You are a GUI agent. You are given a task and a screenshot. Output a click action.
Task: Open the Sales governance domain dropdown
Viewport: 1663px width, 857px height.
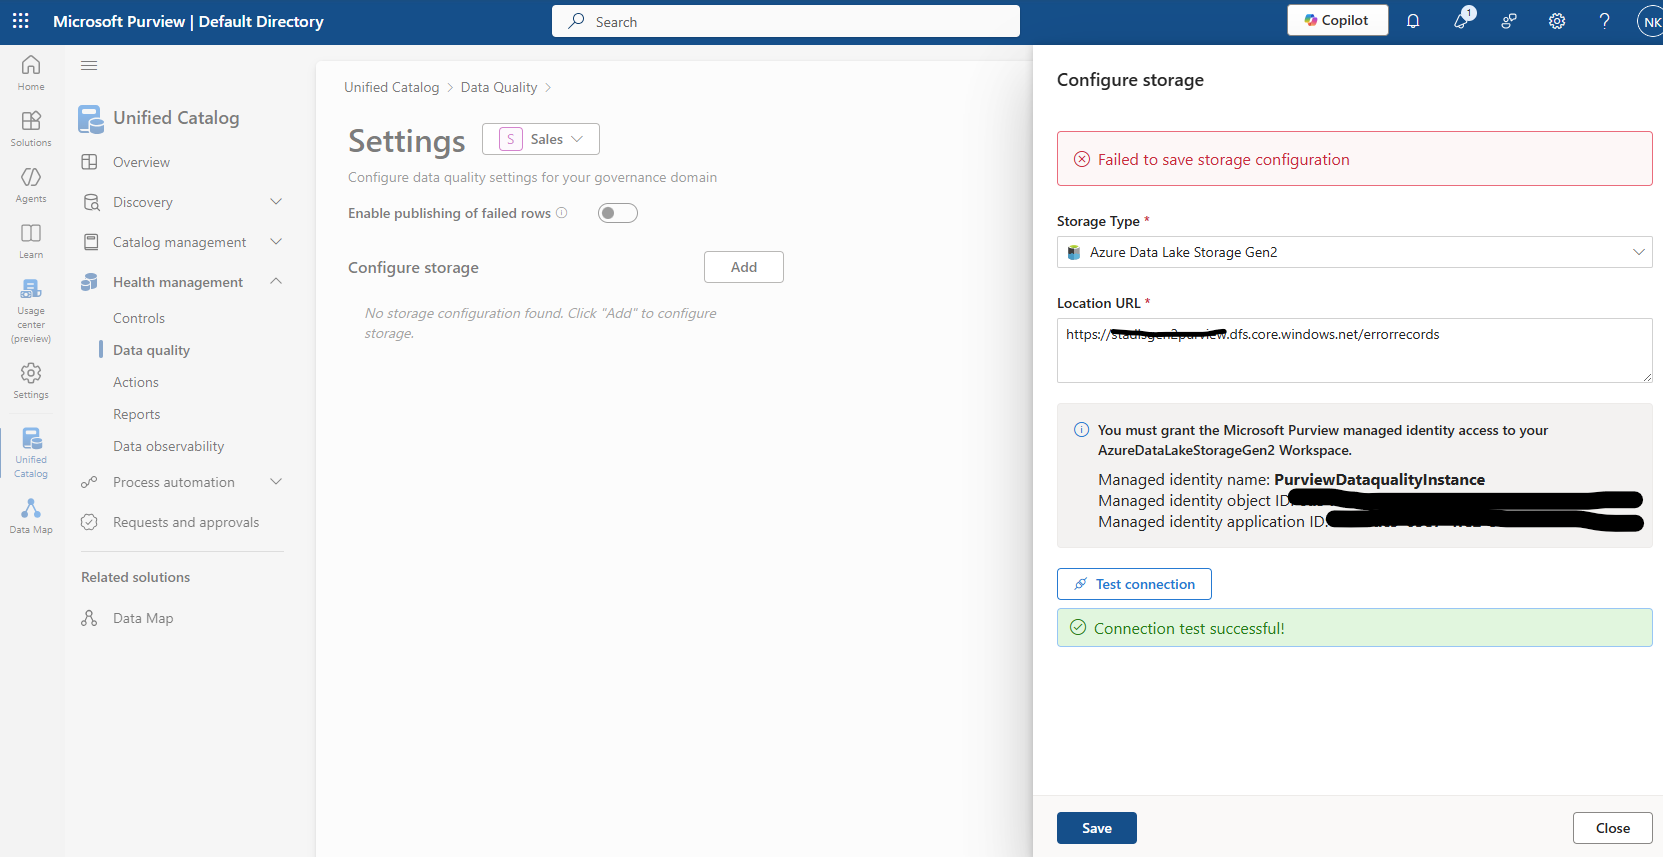tap(541, 139)
